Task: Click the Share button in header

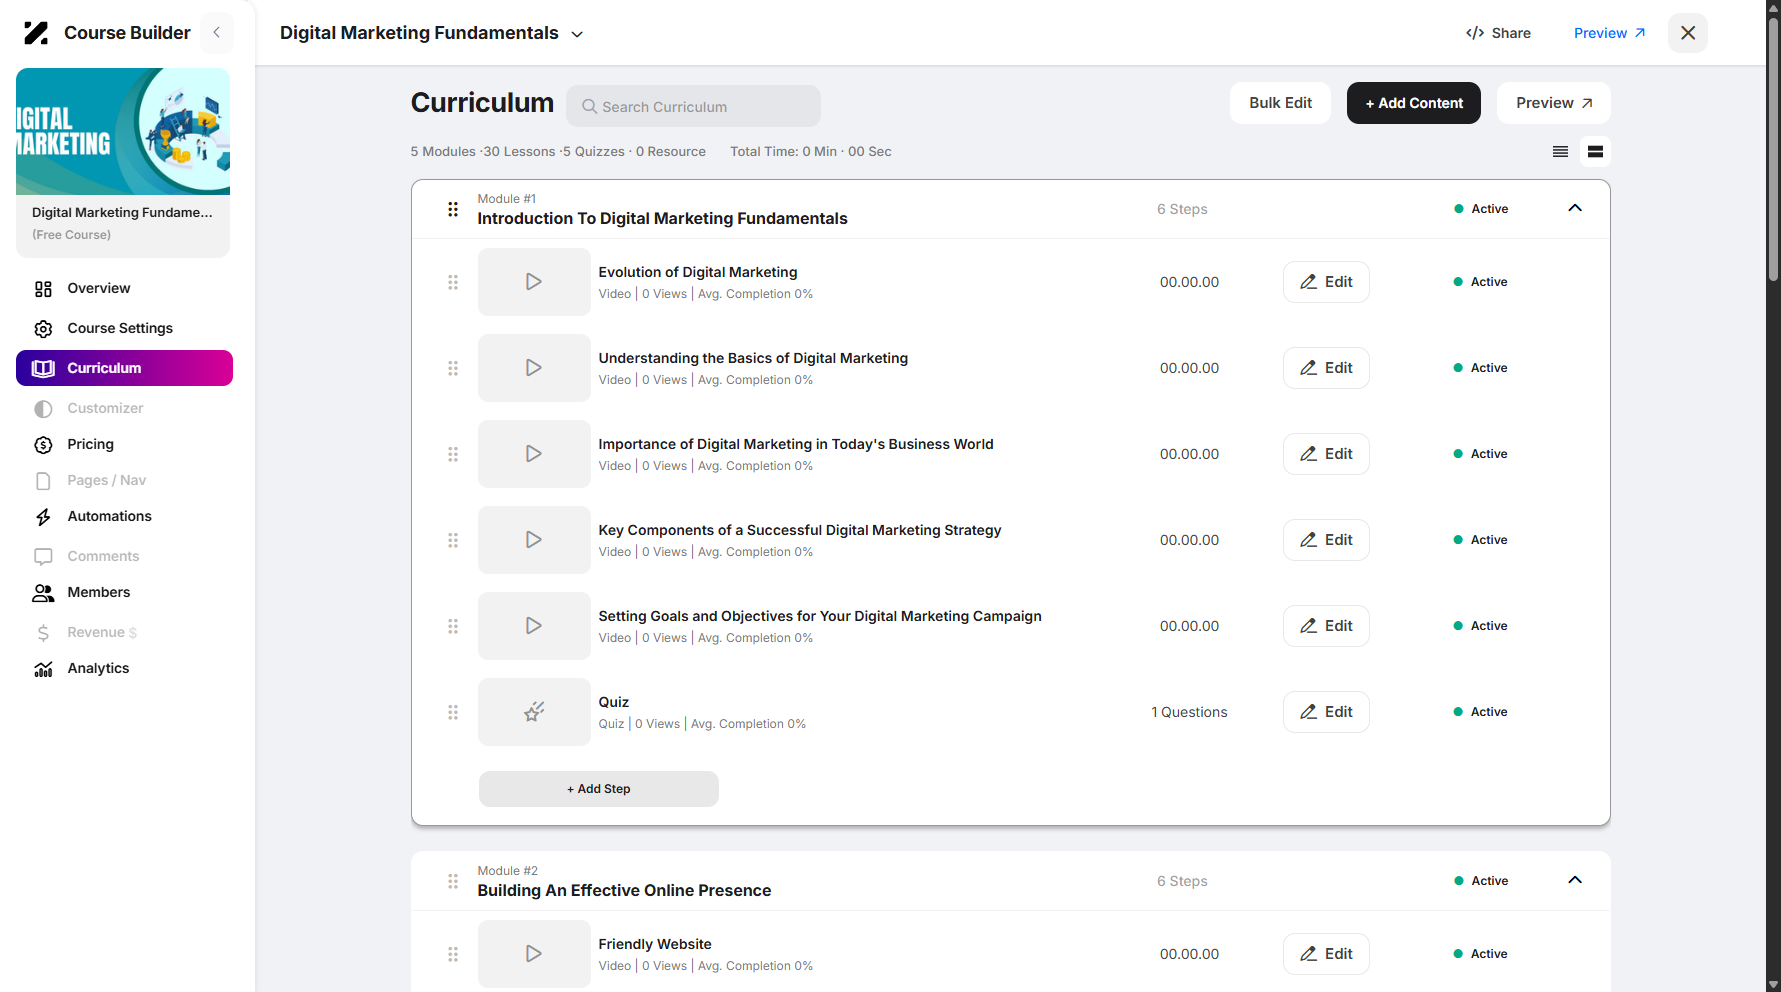Action: pos(1498,33)
